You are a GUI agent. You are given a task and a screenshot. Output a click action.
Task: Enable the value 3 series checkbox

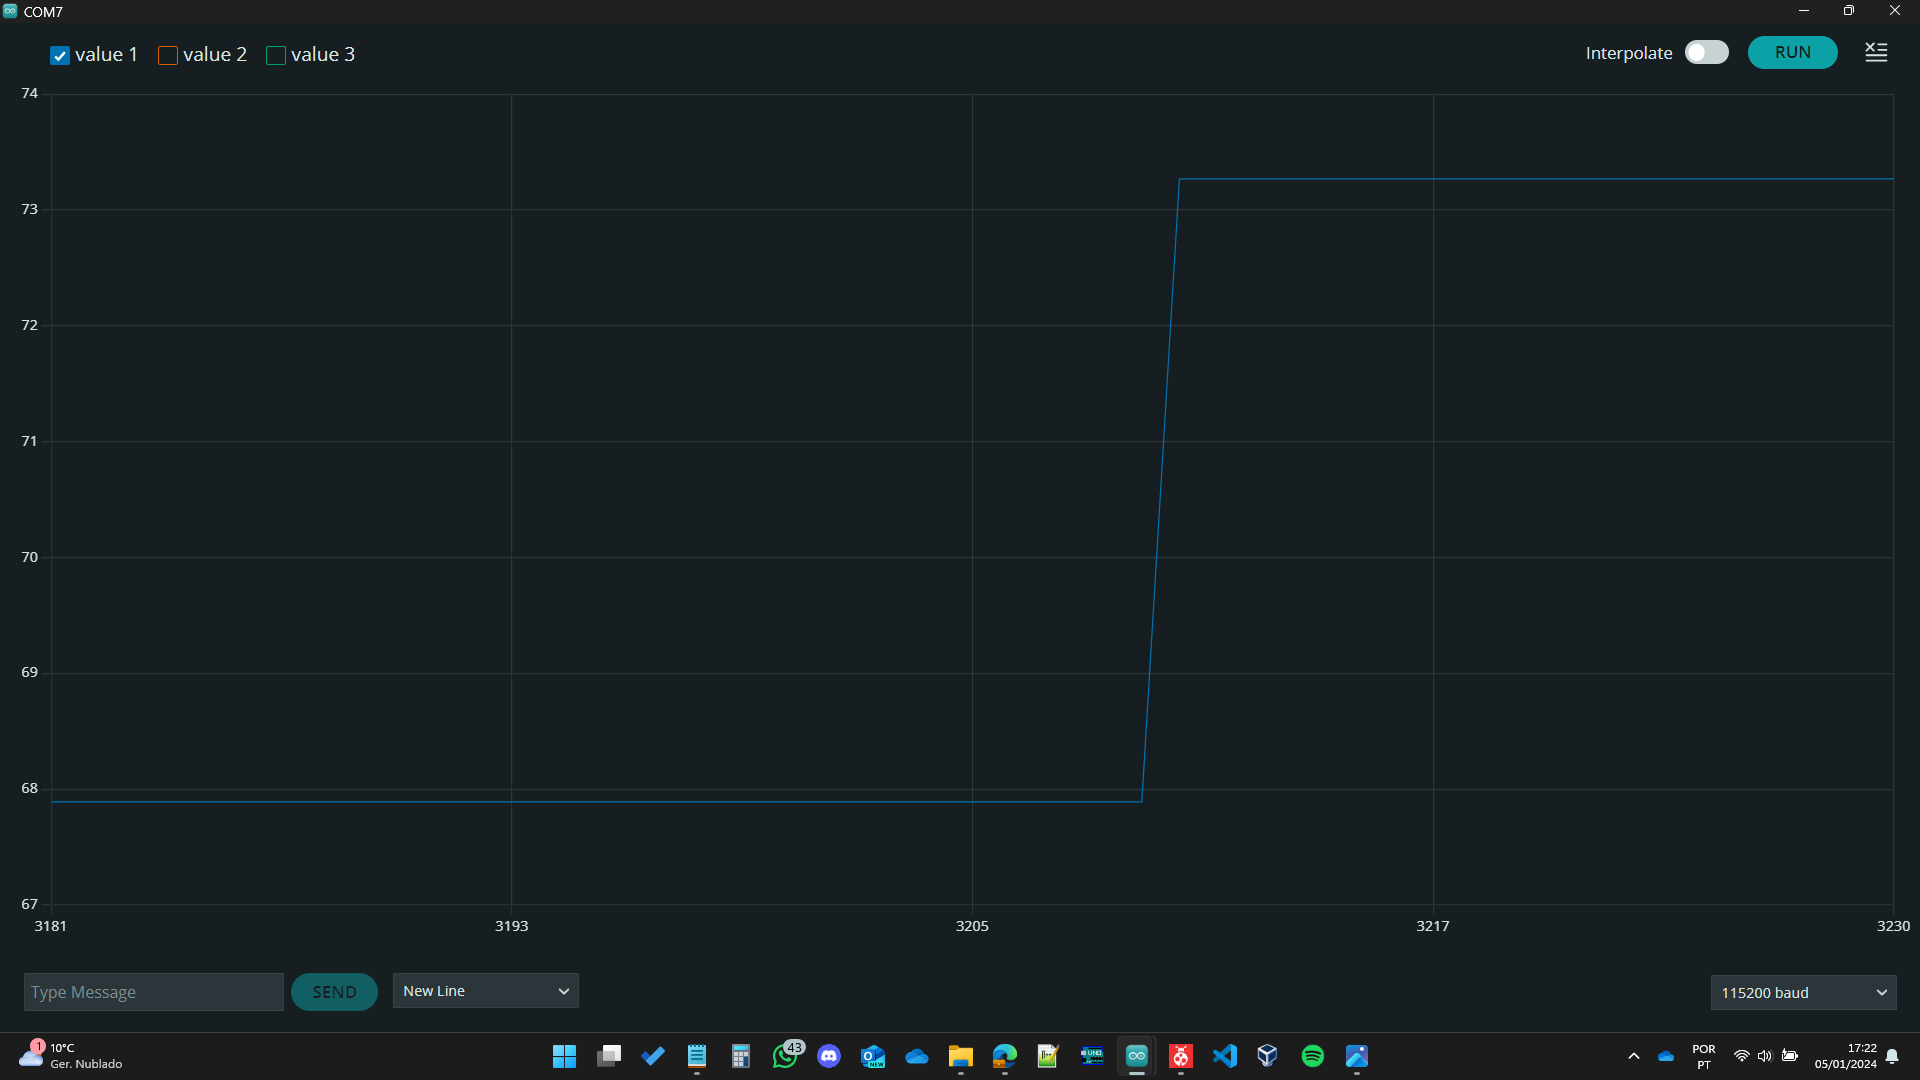pyautogui.click(x=276, y=56)
